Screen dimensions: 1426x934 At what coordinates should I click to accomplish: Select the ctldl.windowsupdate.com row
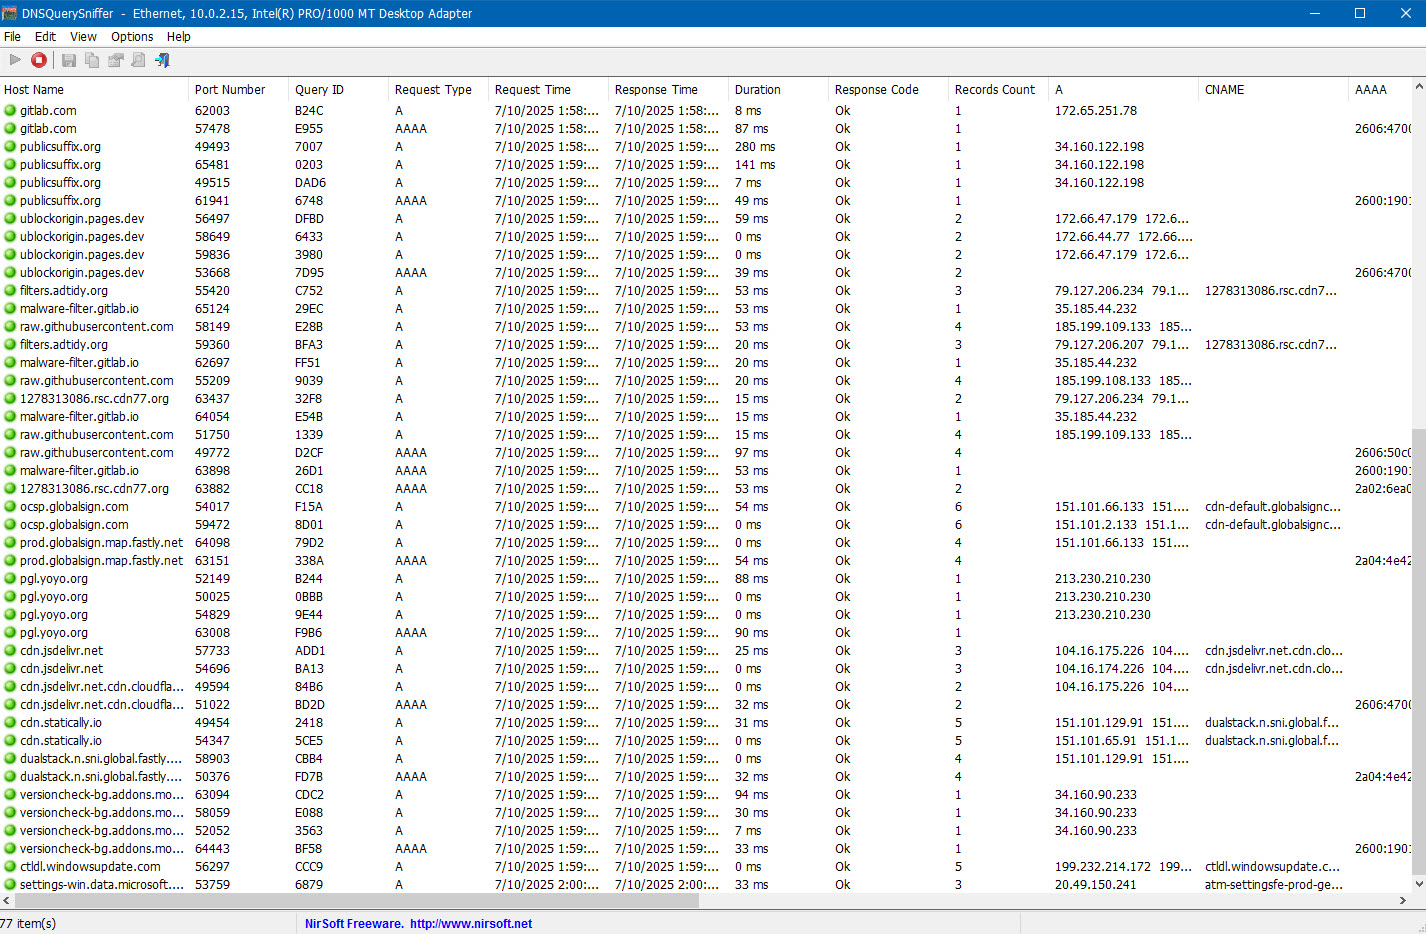coord(90,867)
